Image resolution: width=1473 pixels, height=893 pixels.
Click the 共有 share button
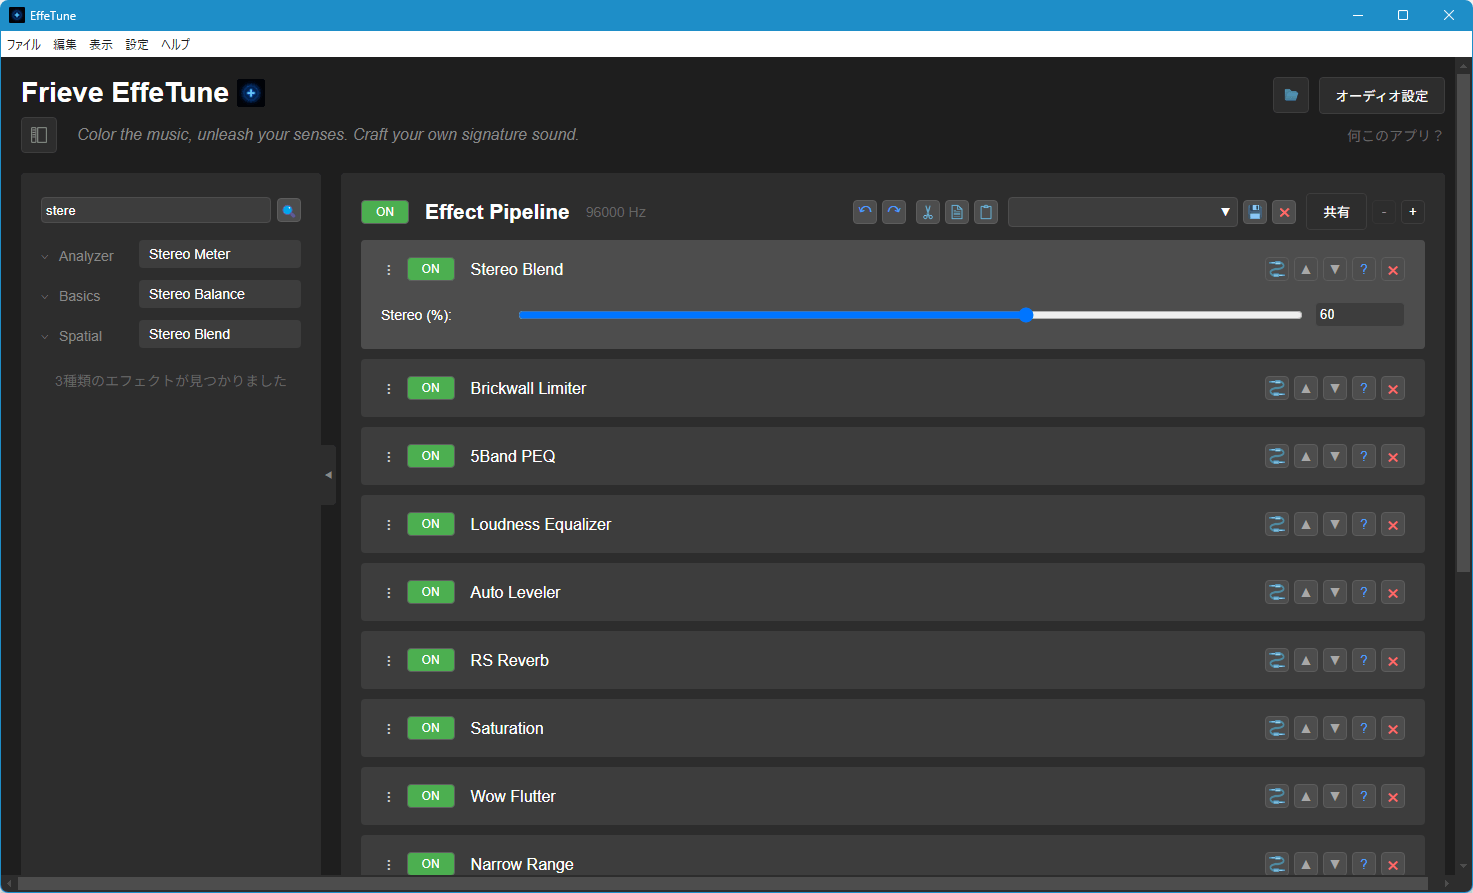click(1336, 212)
